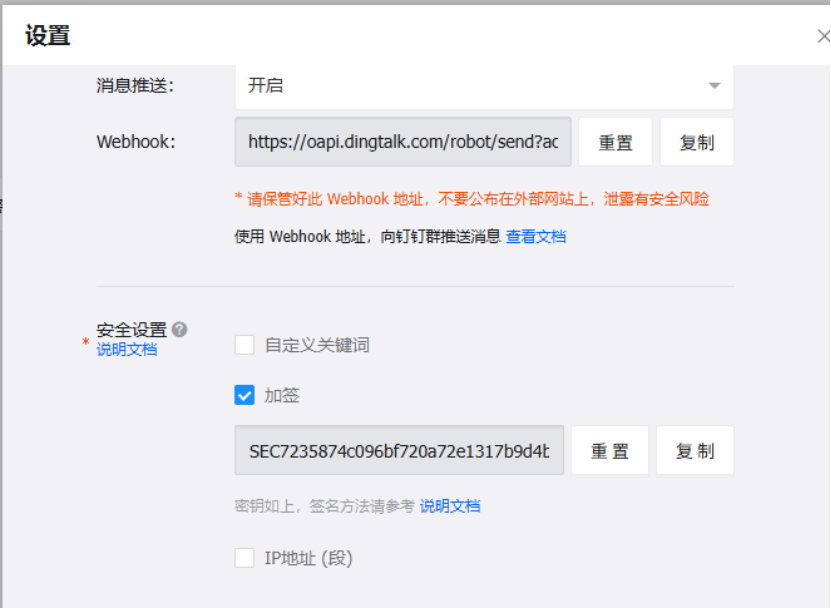Tick the IP地址 (段) checkbox
The image size is (831, 609).
244,558
